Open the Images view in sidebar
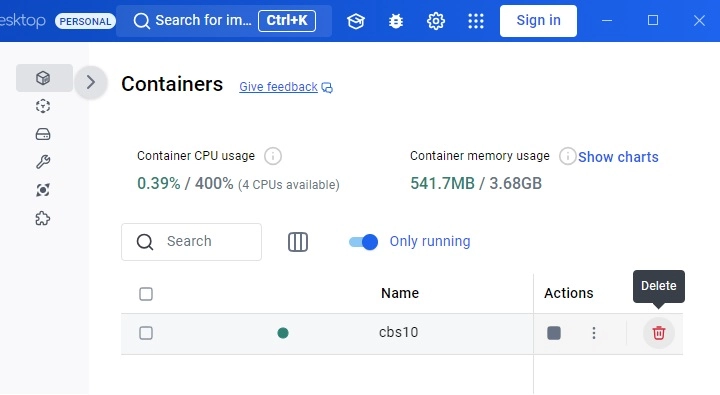 click(x=43, y=106)
